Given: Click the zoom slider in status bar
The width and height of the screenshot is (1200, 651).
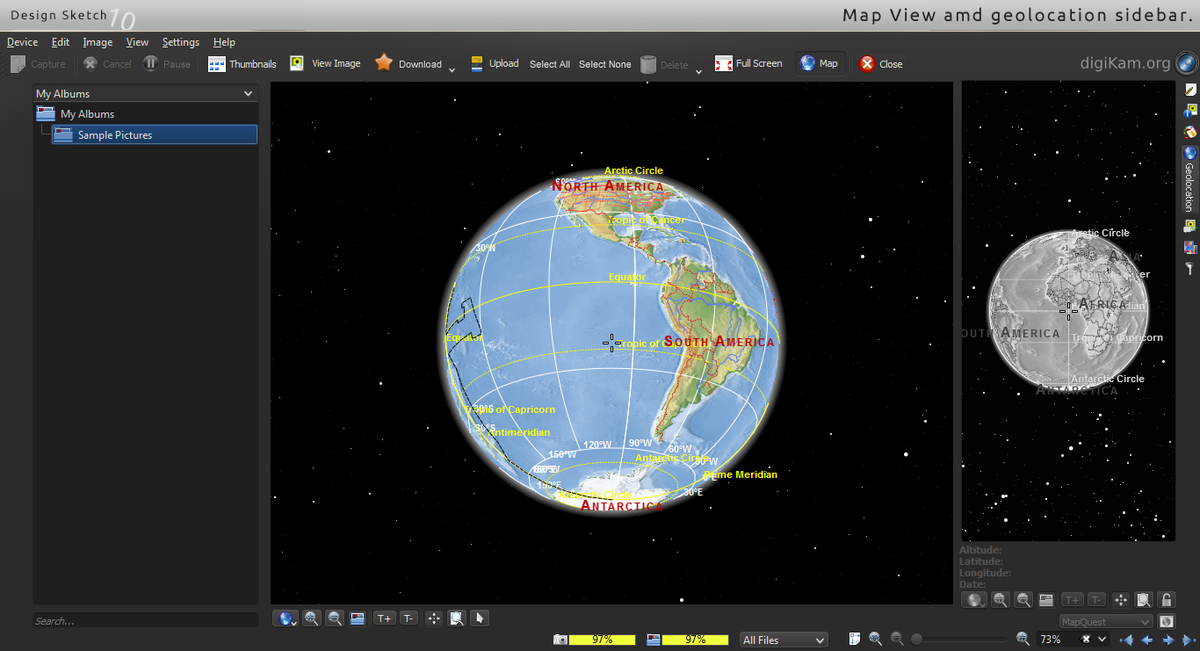Looking at the screenshot, I should (960, 639).
